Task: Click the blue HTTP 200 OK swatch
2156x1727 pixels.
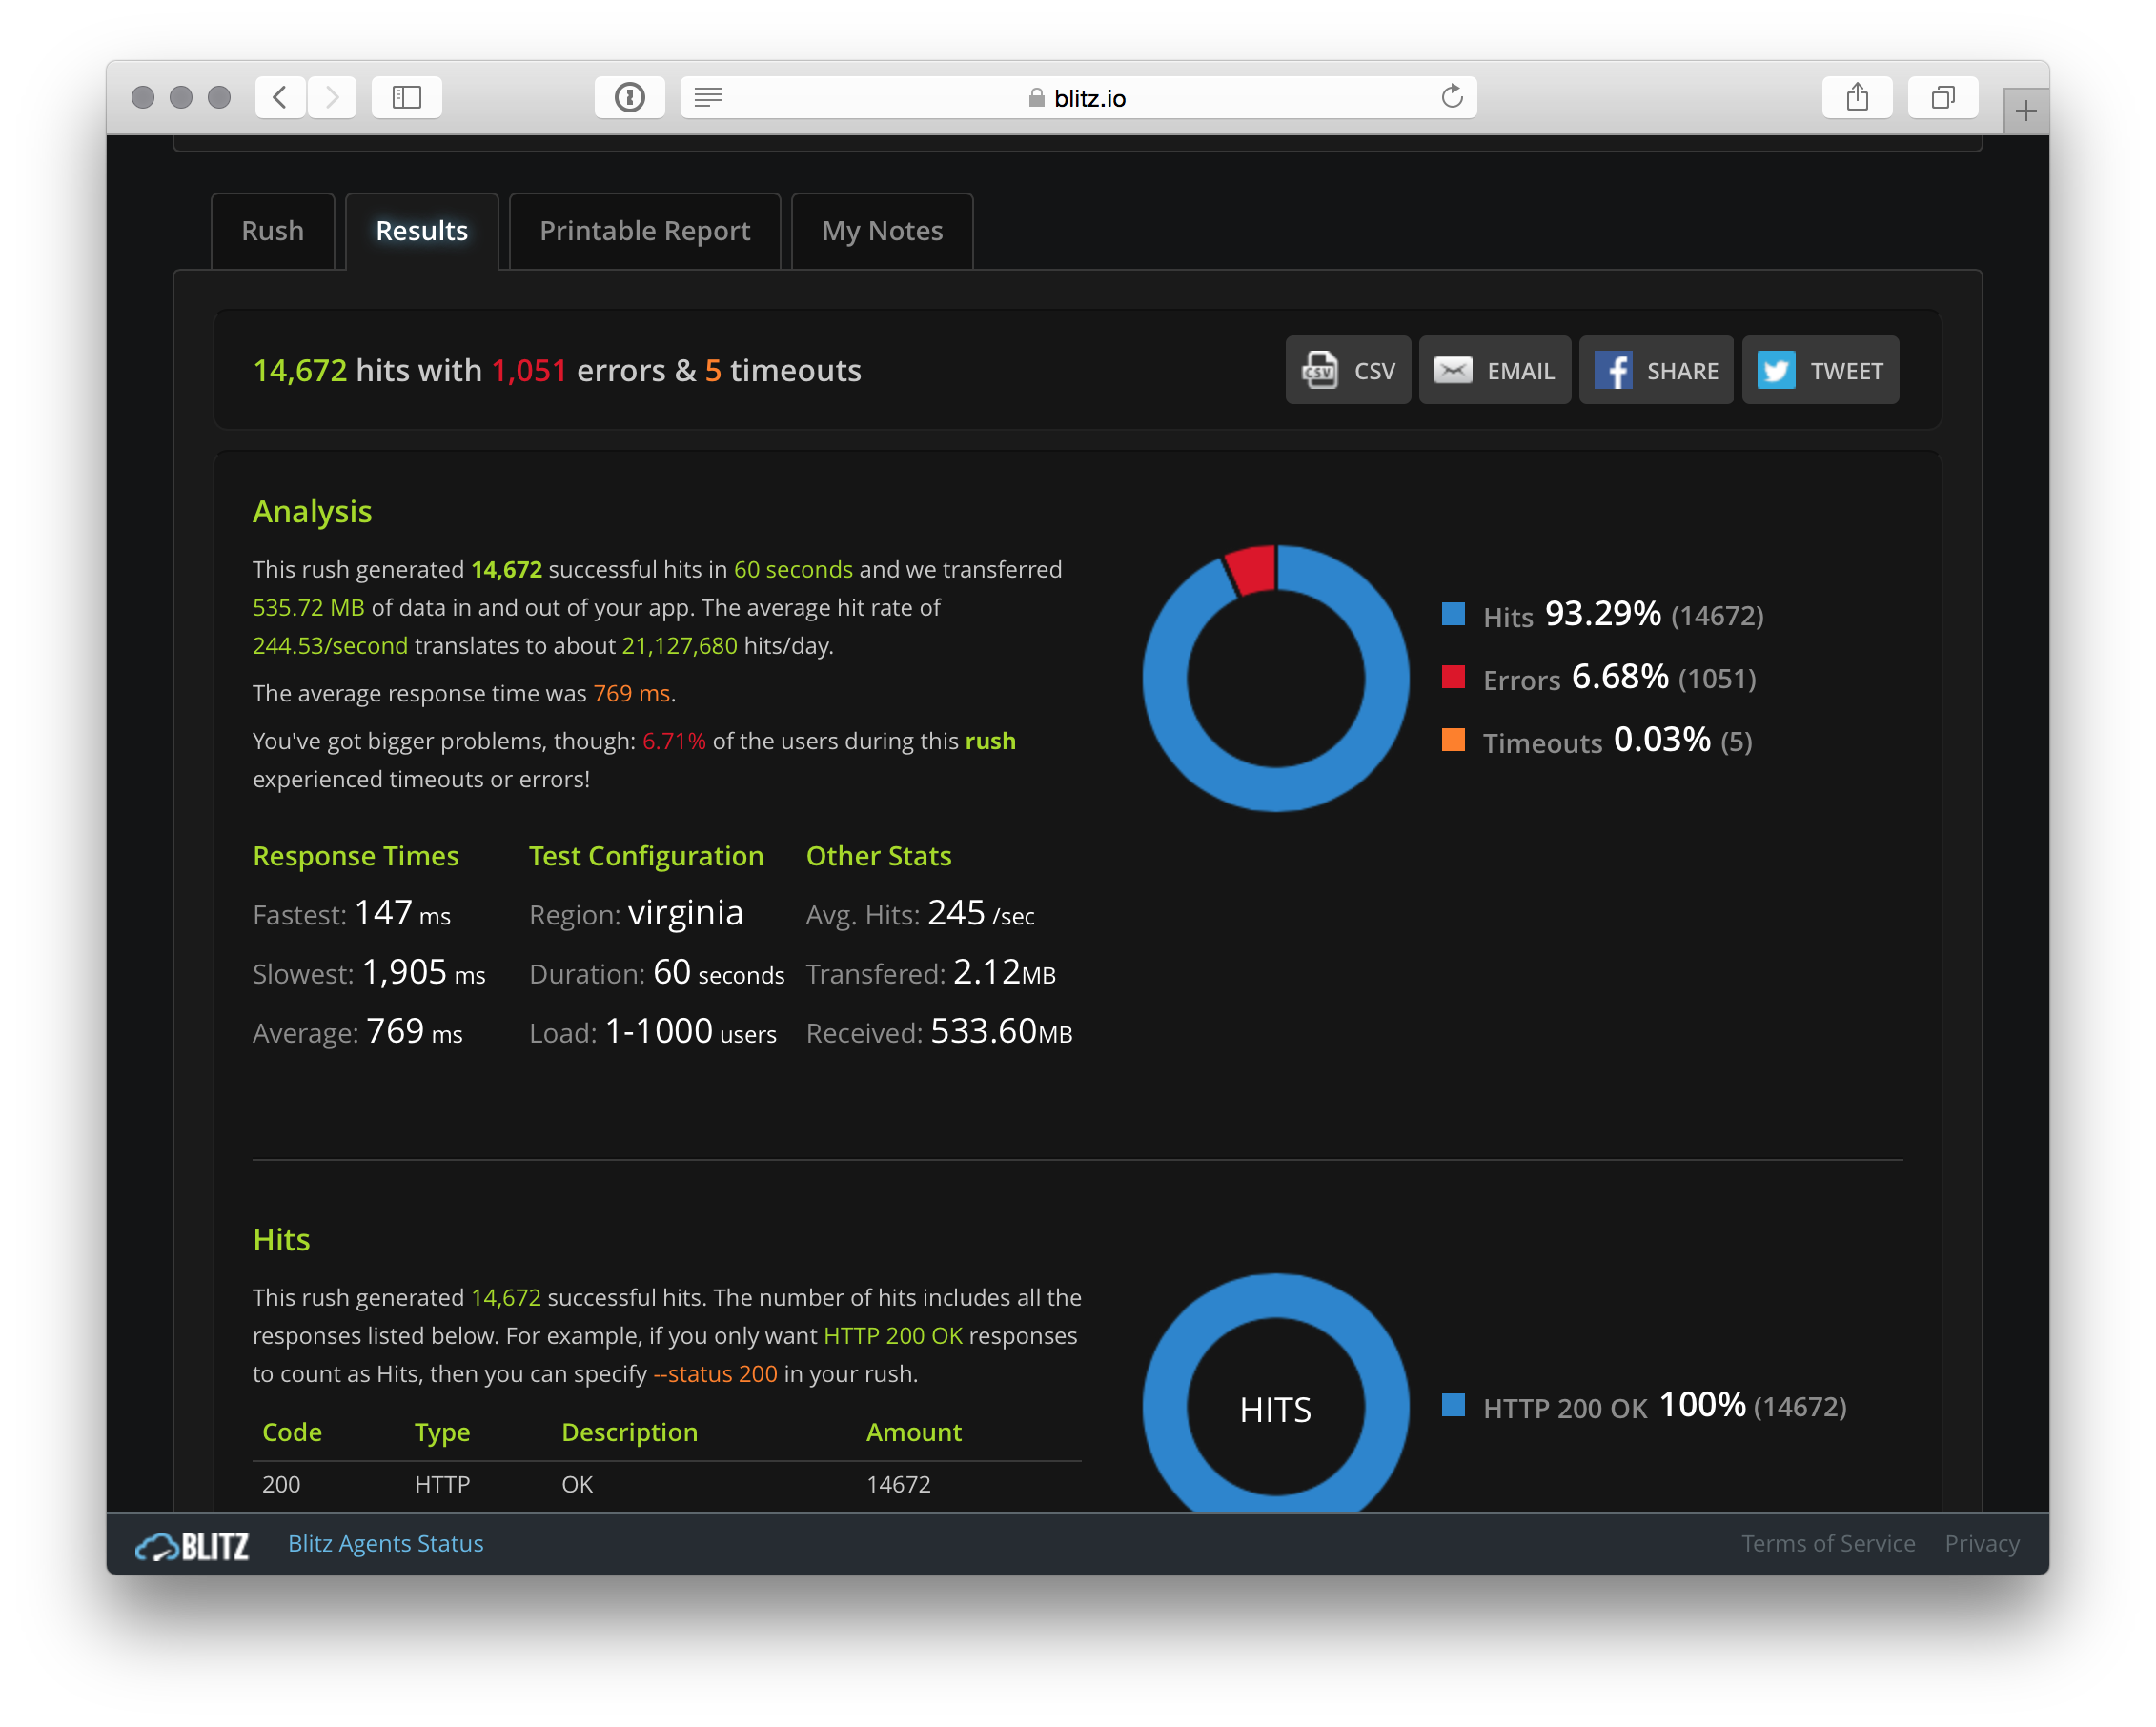Action: click(1453, 1405)
